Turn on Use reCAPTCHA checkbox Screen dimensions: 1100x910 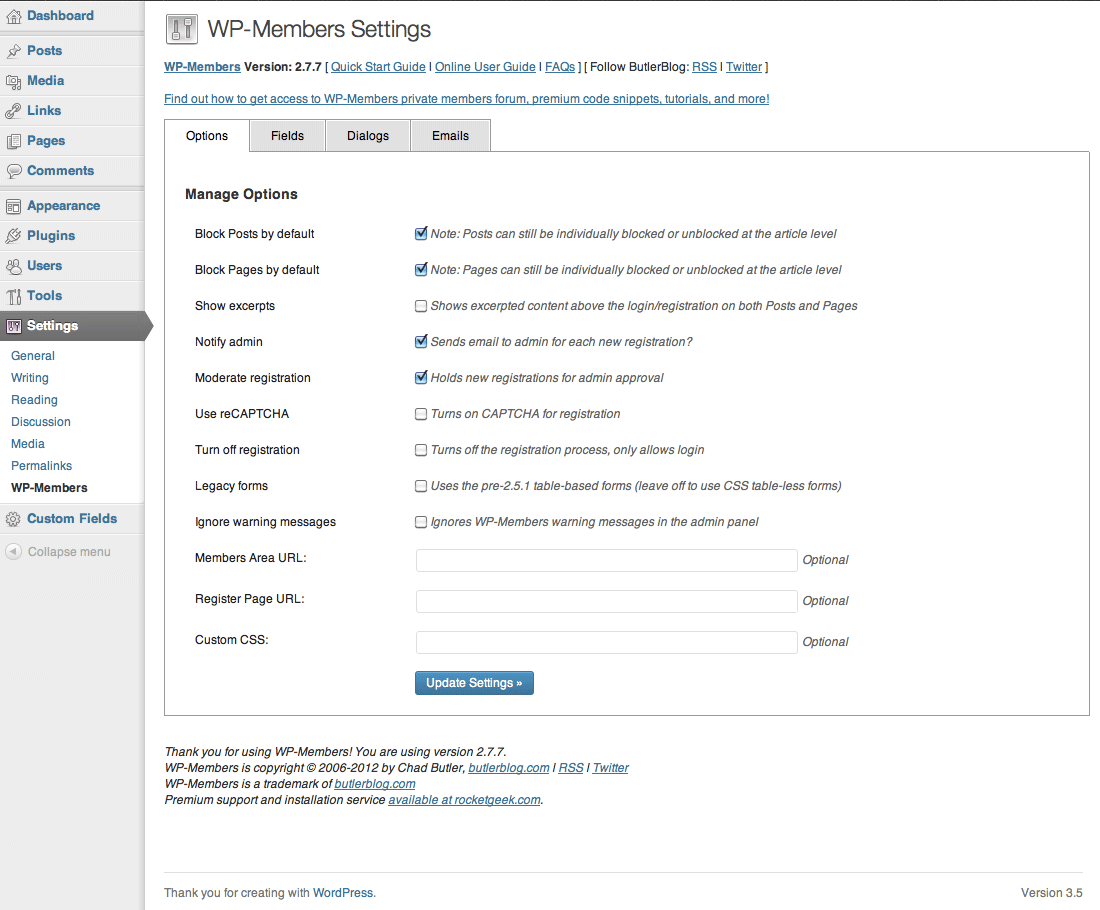[421, 414]
